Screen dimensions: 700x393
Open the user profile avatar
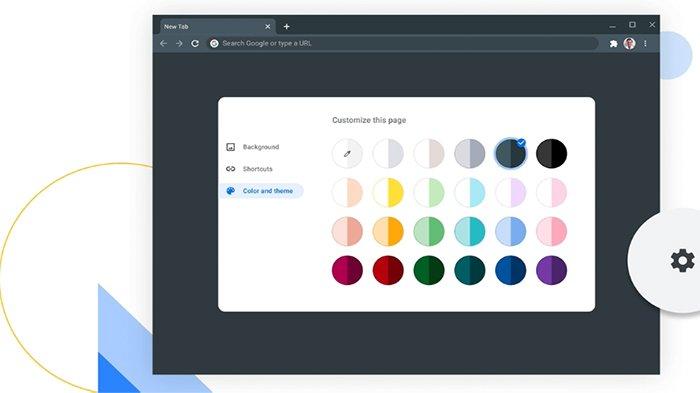[x=629, y=43]
